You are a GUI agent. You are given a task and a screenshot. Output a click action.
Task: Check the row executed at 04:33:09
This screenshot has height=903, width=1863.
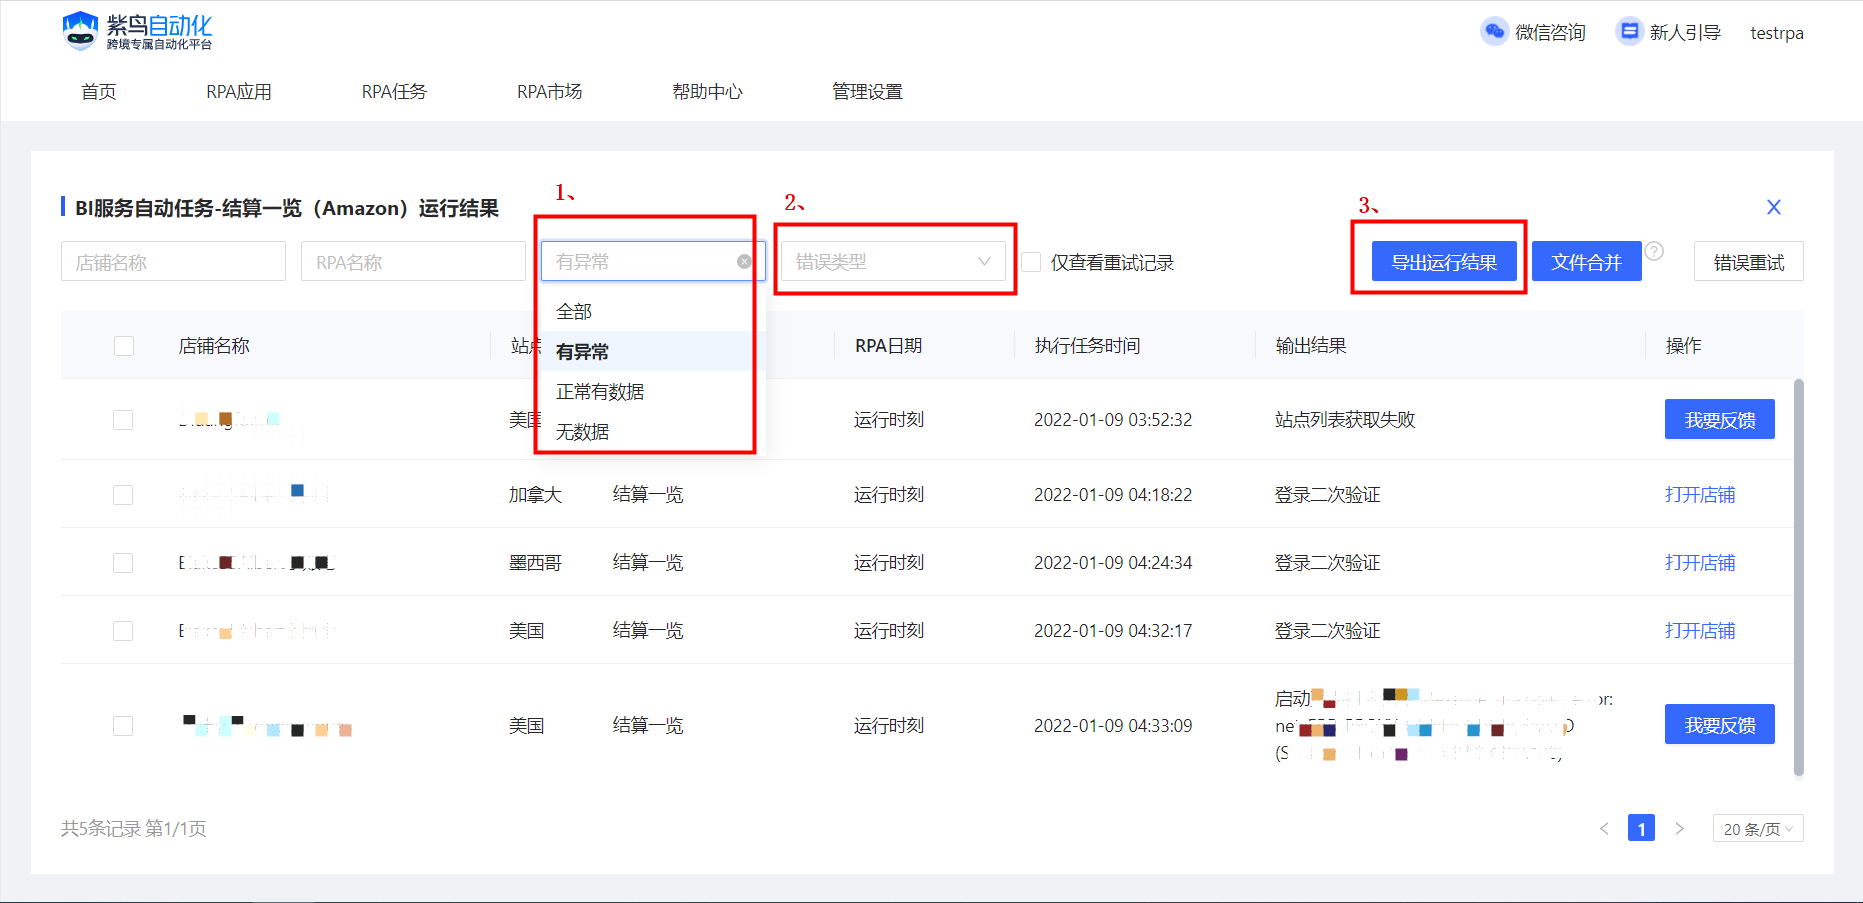(123, 726)
